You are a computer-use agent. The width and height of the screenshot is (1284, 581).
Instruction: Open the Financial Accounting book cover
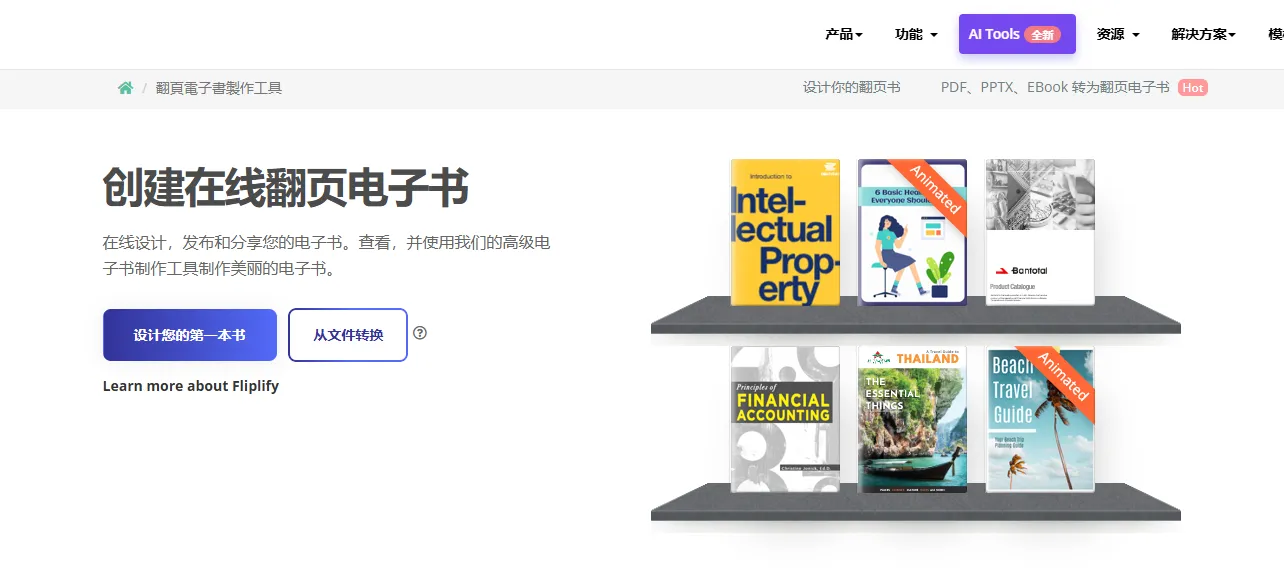point(785,419)
